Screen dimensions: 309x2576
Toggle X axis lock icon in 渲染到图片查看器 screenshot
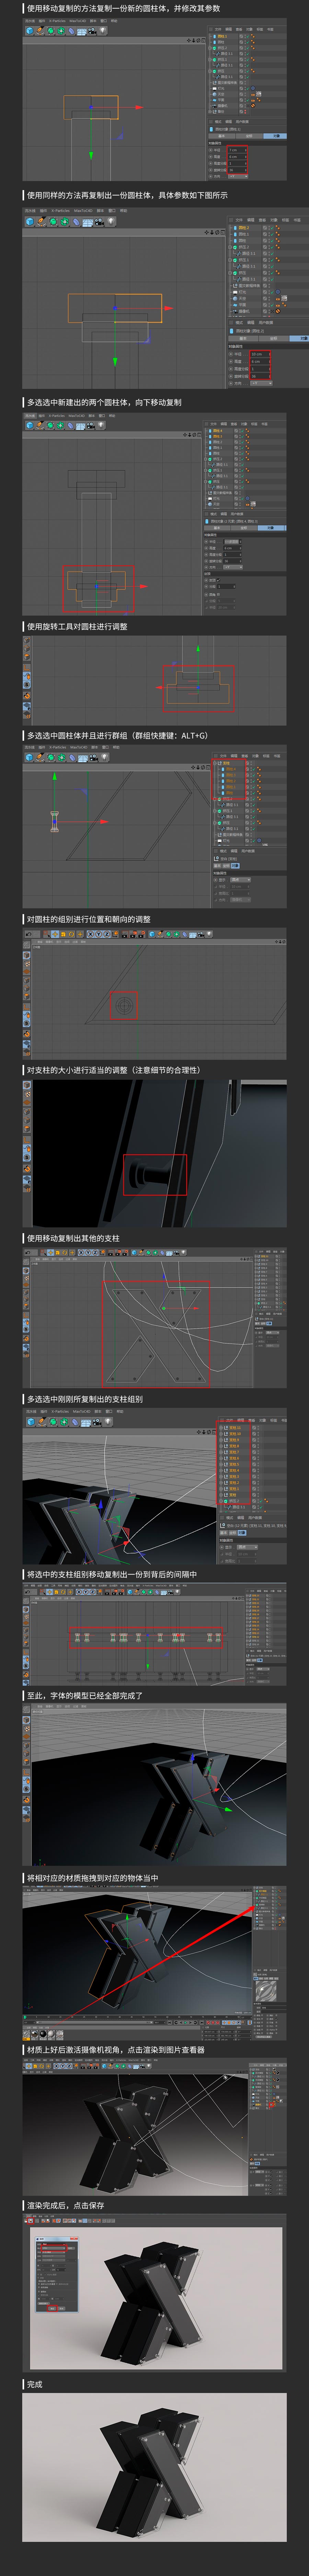point(57,2066)
